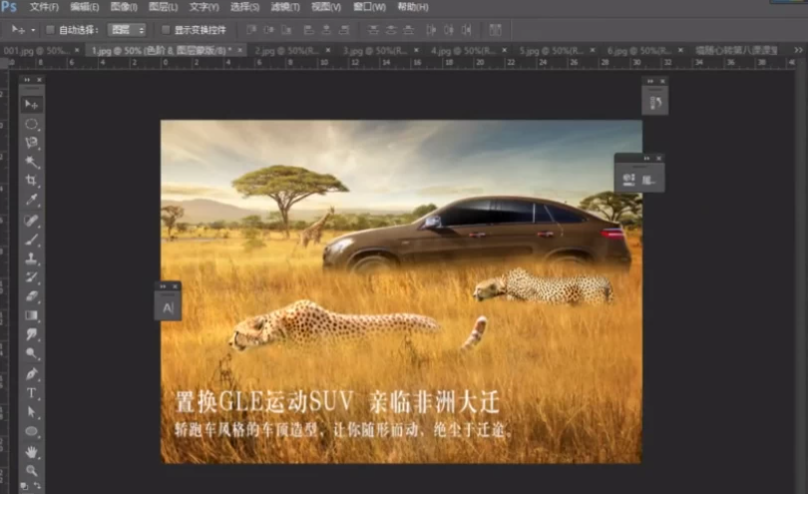Show hidden document tabs via double-arrow
The image size is (808, 517).
[798, 50]
